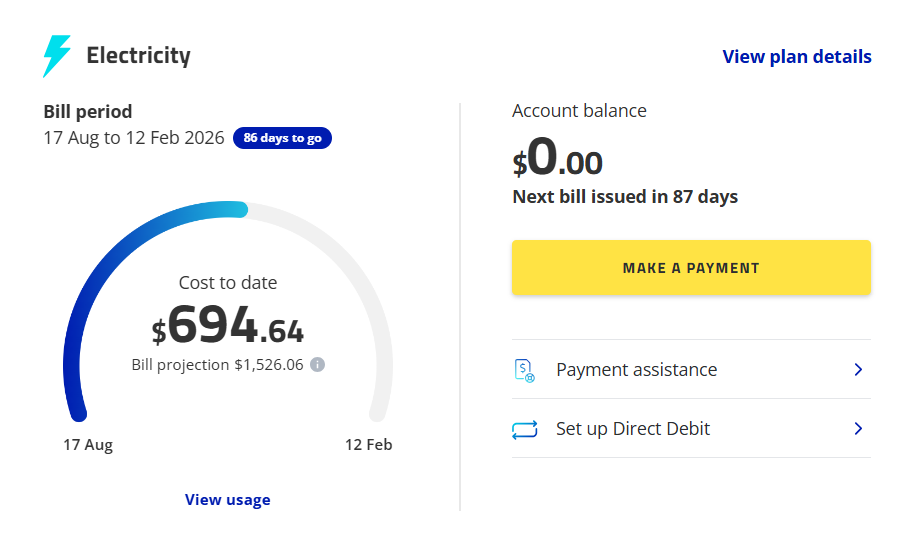Click the Payment assistance dollar icon
This screenshot has height=536, width=910.
point(524,370)
